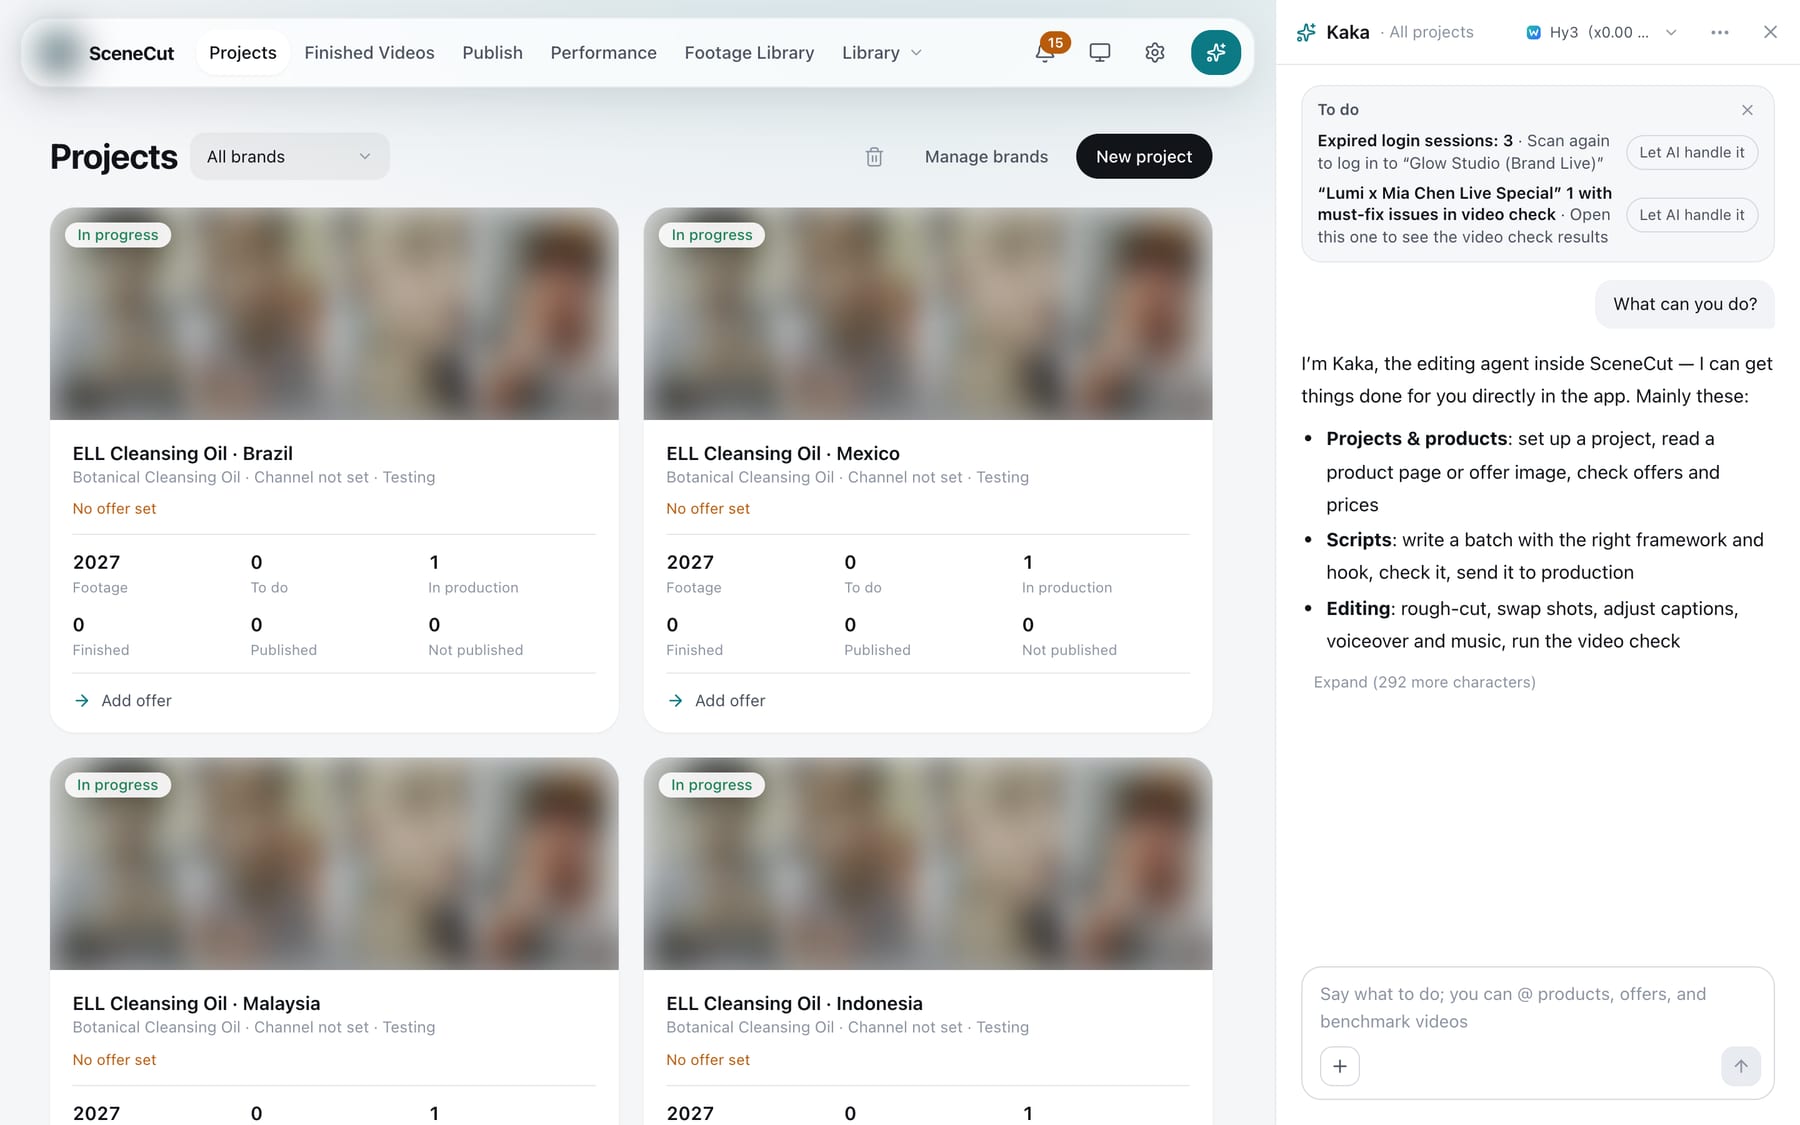This screenshot has height=1125, width=1800.
Task: Click the arrow icon for Brazil Add offer
Action: (82, 701)
